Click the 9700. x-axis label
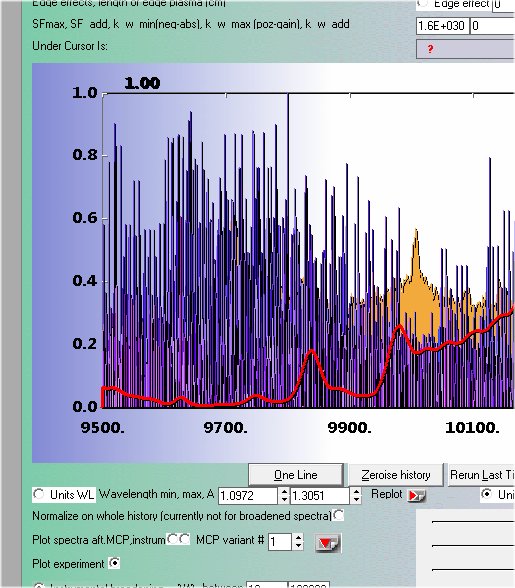The width and height of the screenshot is (515, 588). [x=225, y=428]
